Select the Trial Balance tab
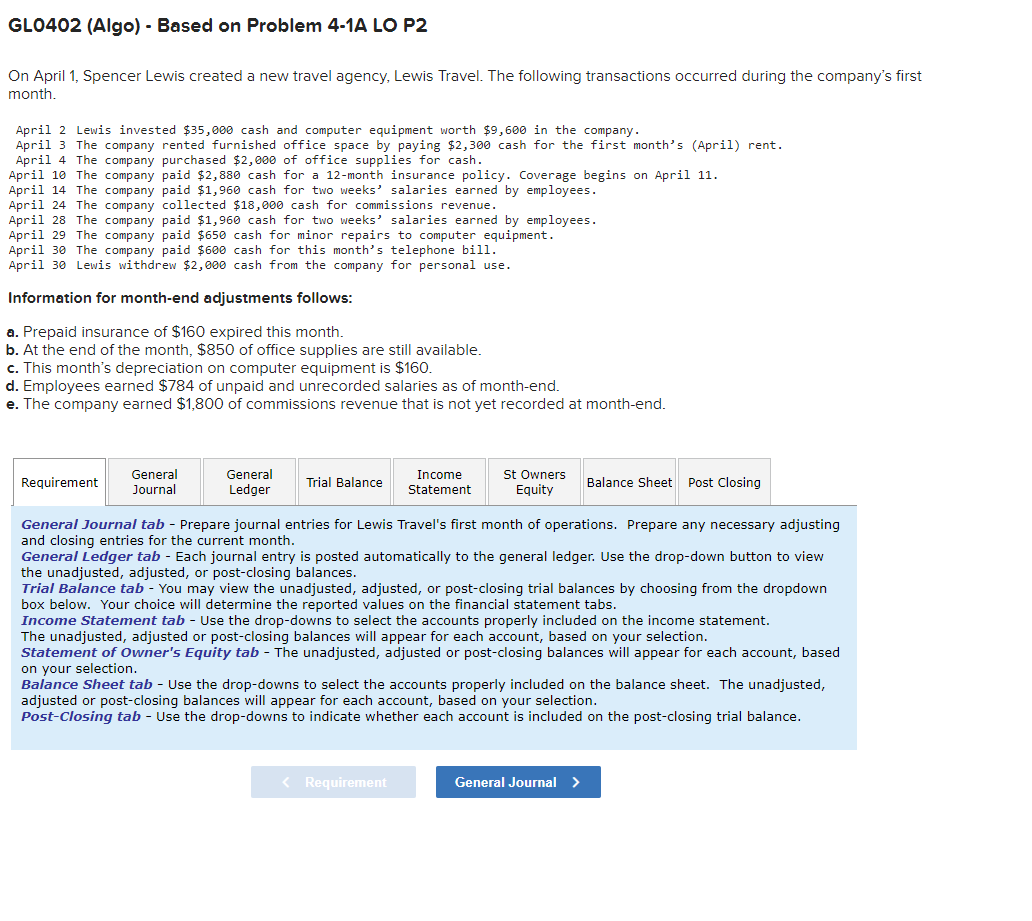Image resolution: width=1032 pixels, height=921 pixels. tap(344, 482)
